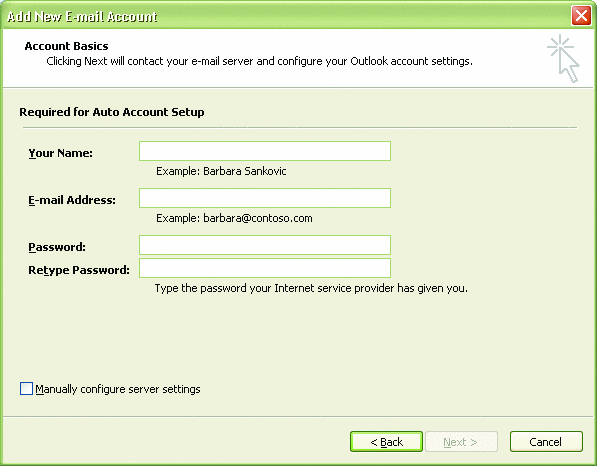This screenshot has width=597, height=466.
Task: Focus the Your Name text field
Action: pyautogui.click(x=265, y=151)
